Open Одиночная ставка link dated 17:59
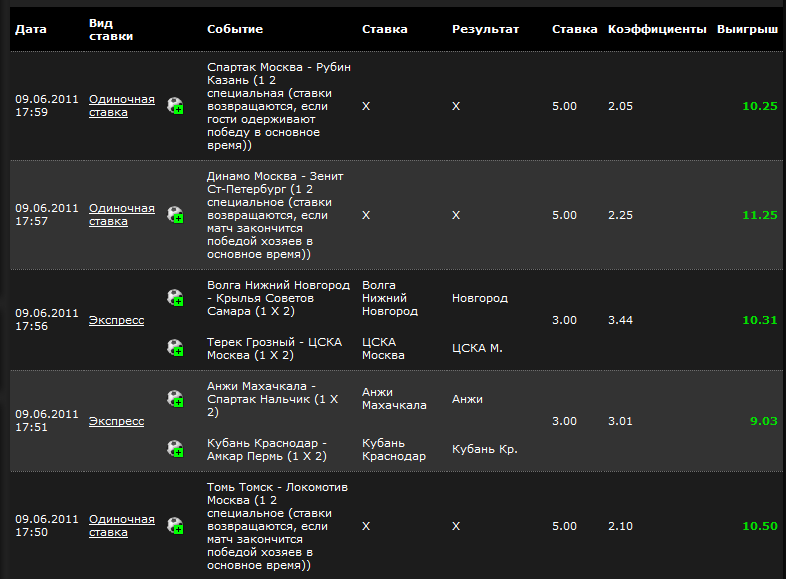Screen dimensions: 786x579 tap(122, 106)
